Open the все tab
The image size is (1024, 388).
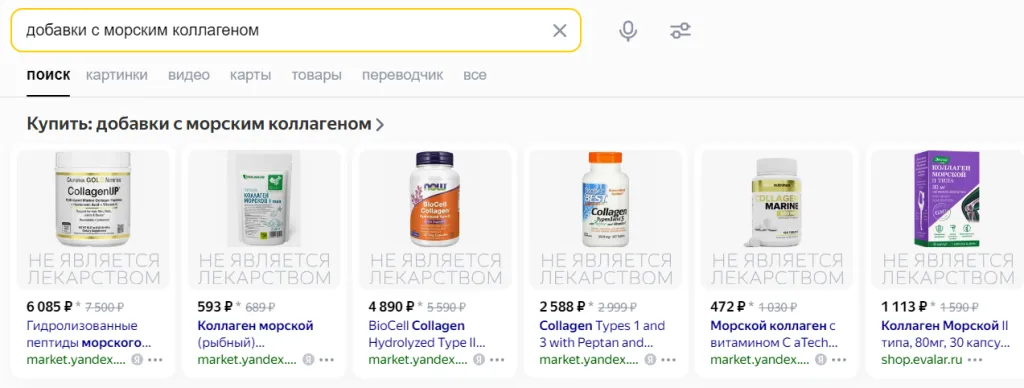tap(475, 75)
